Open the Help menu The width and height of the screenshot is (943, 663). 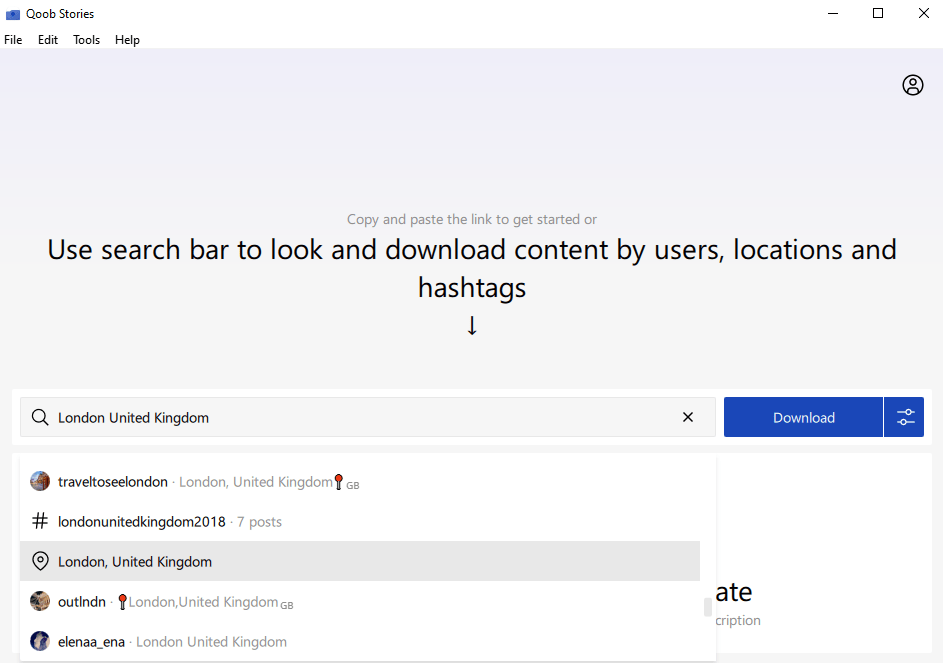pos(127,40)
